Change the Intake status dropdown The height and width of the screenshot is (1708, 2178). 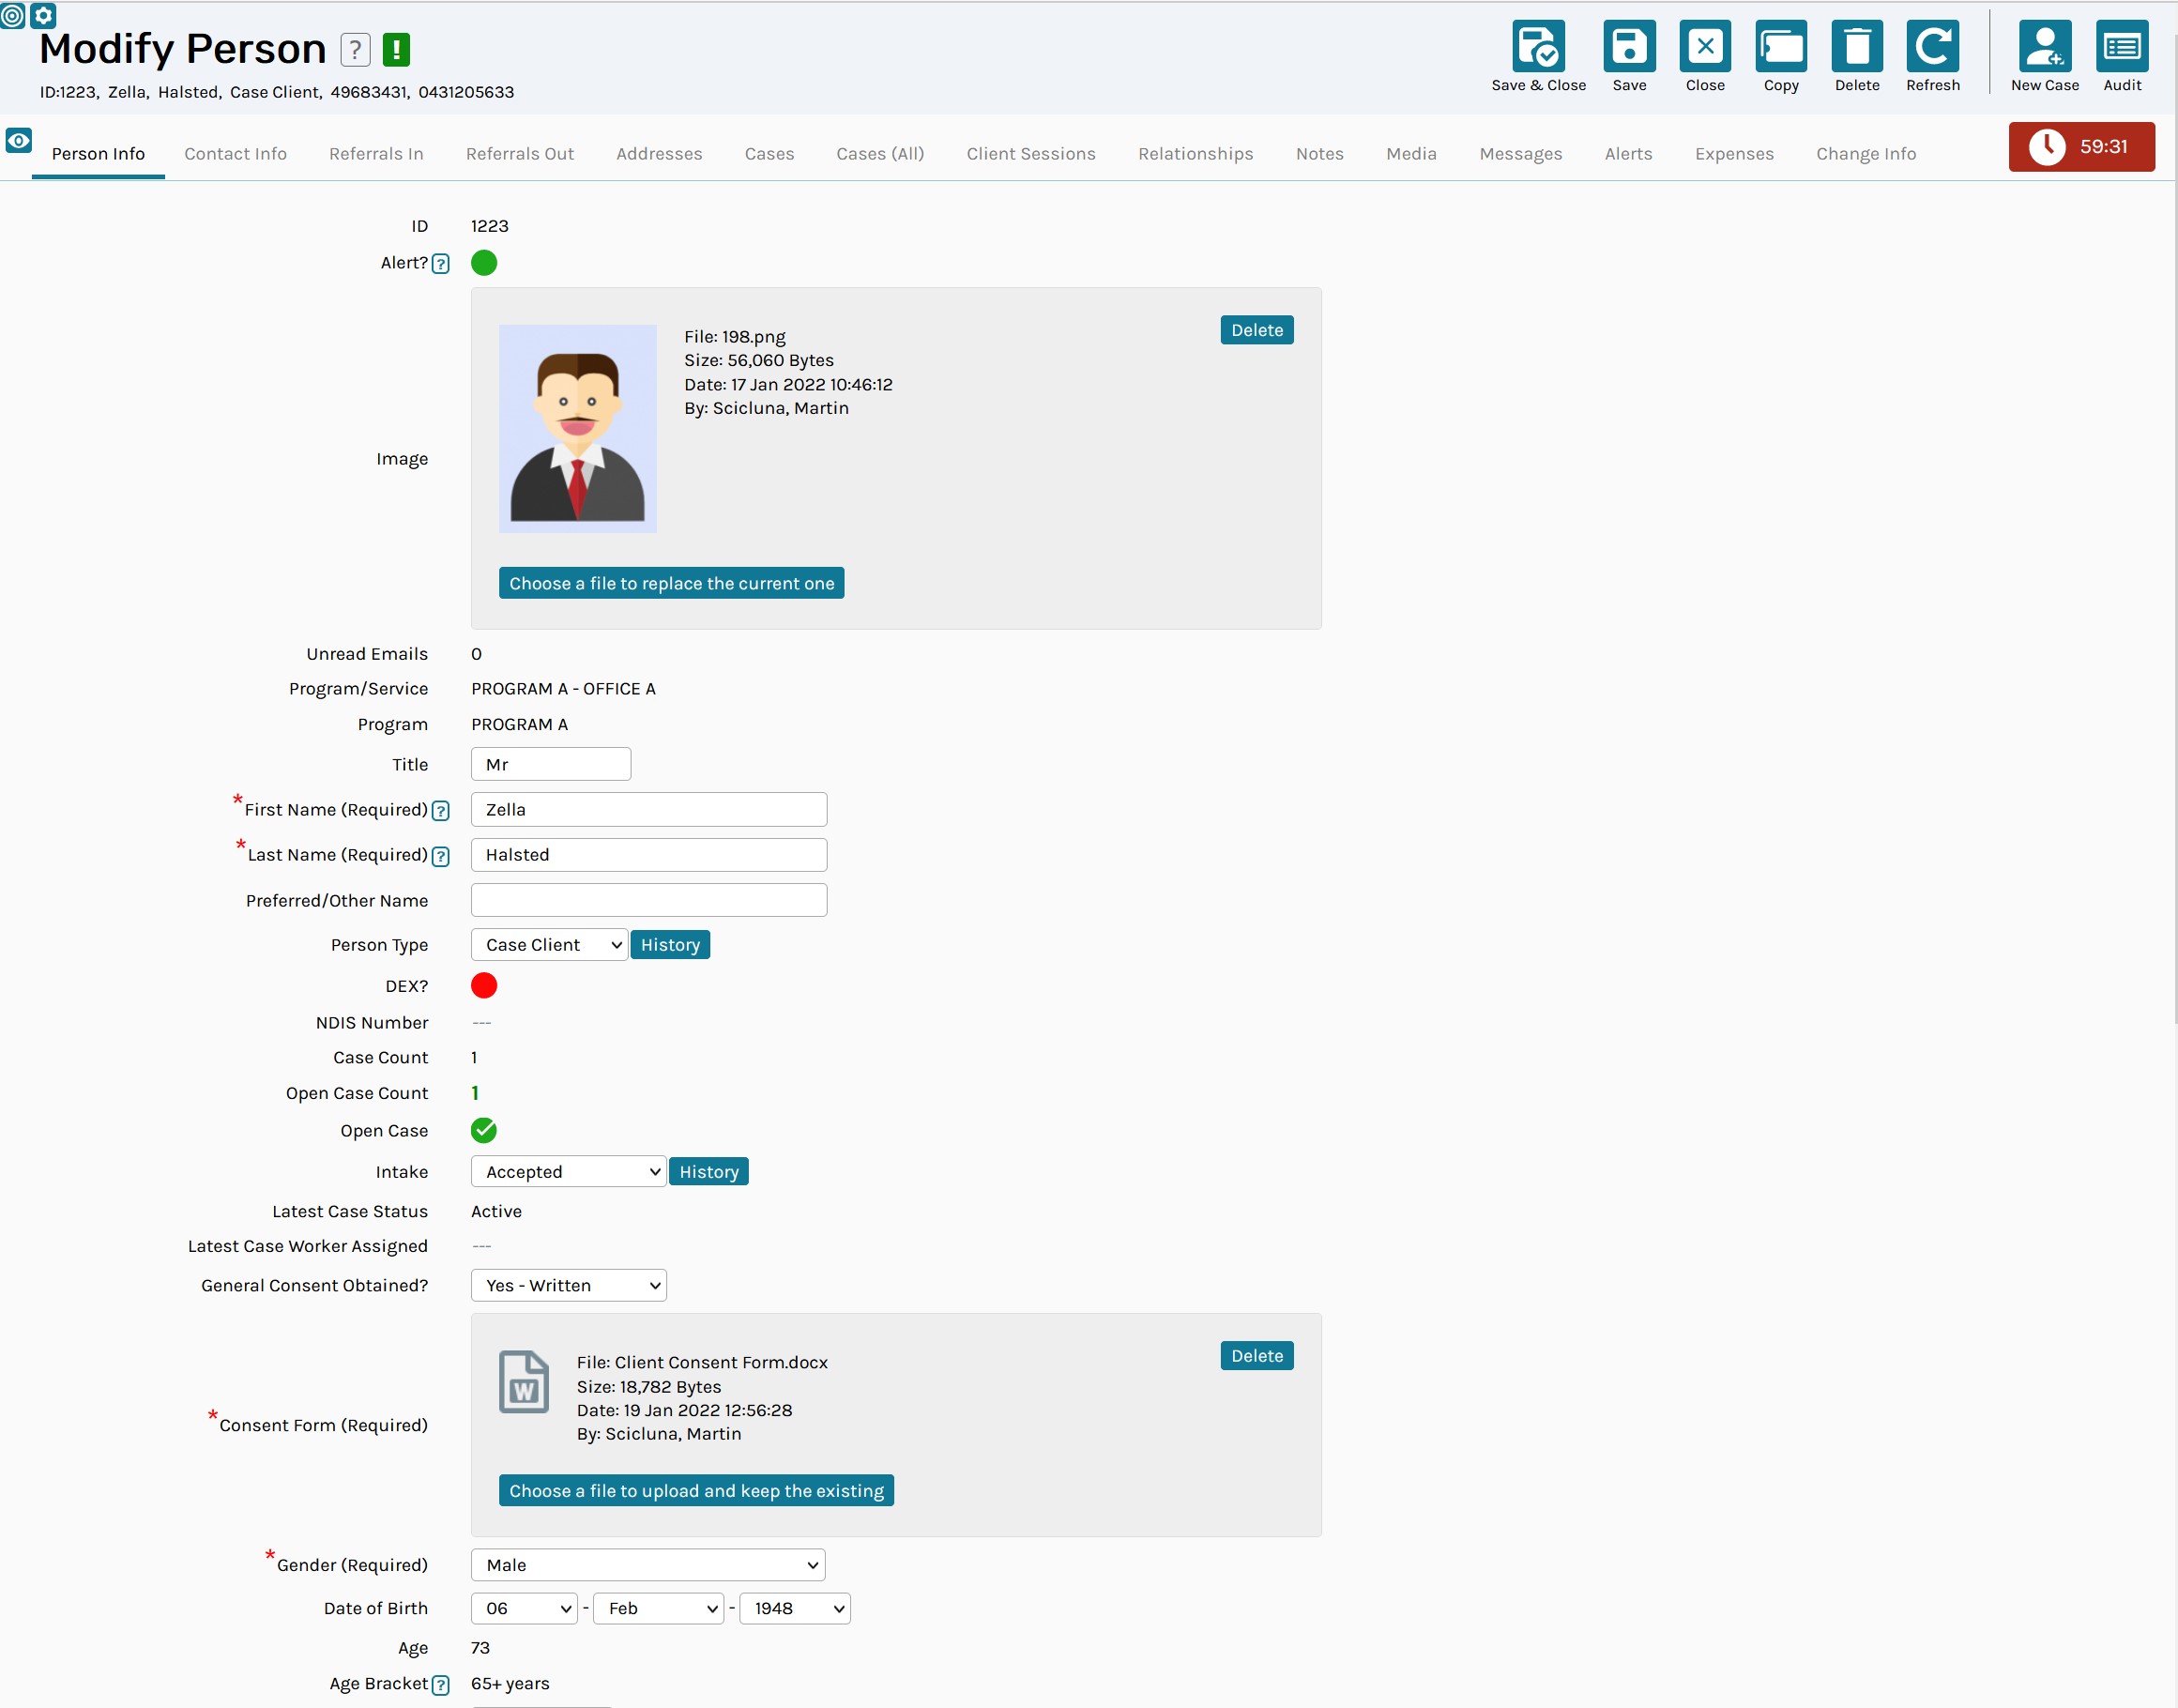[566, 1171]
